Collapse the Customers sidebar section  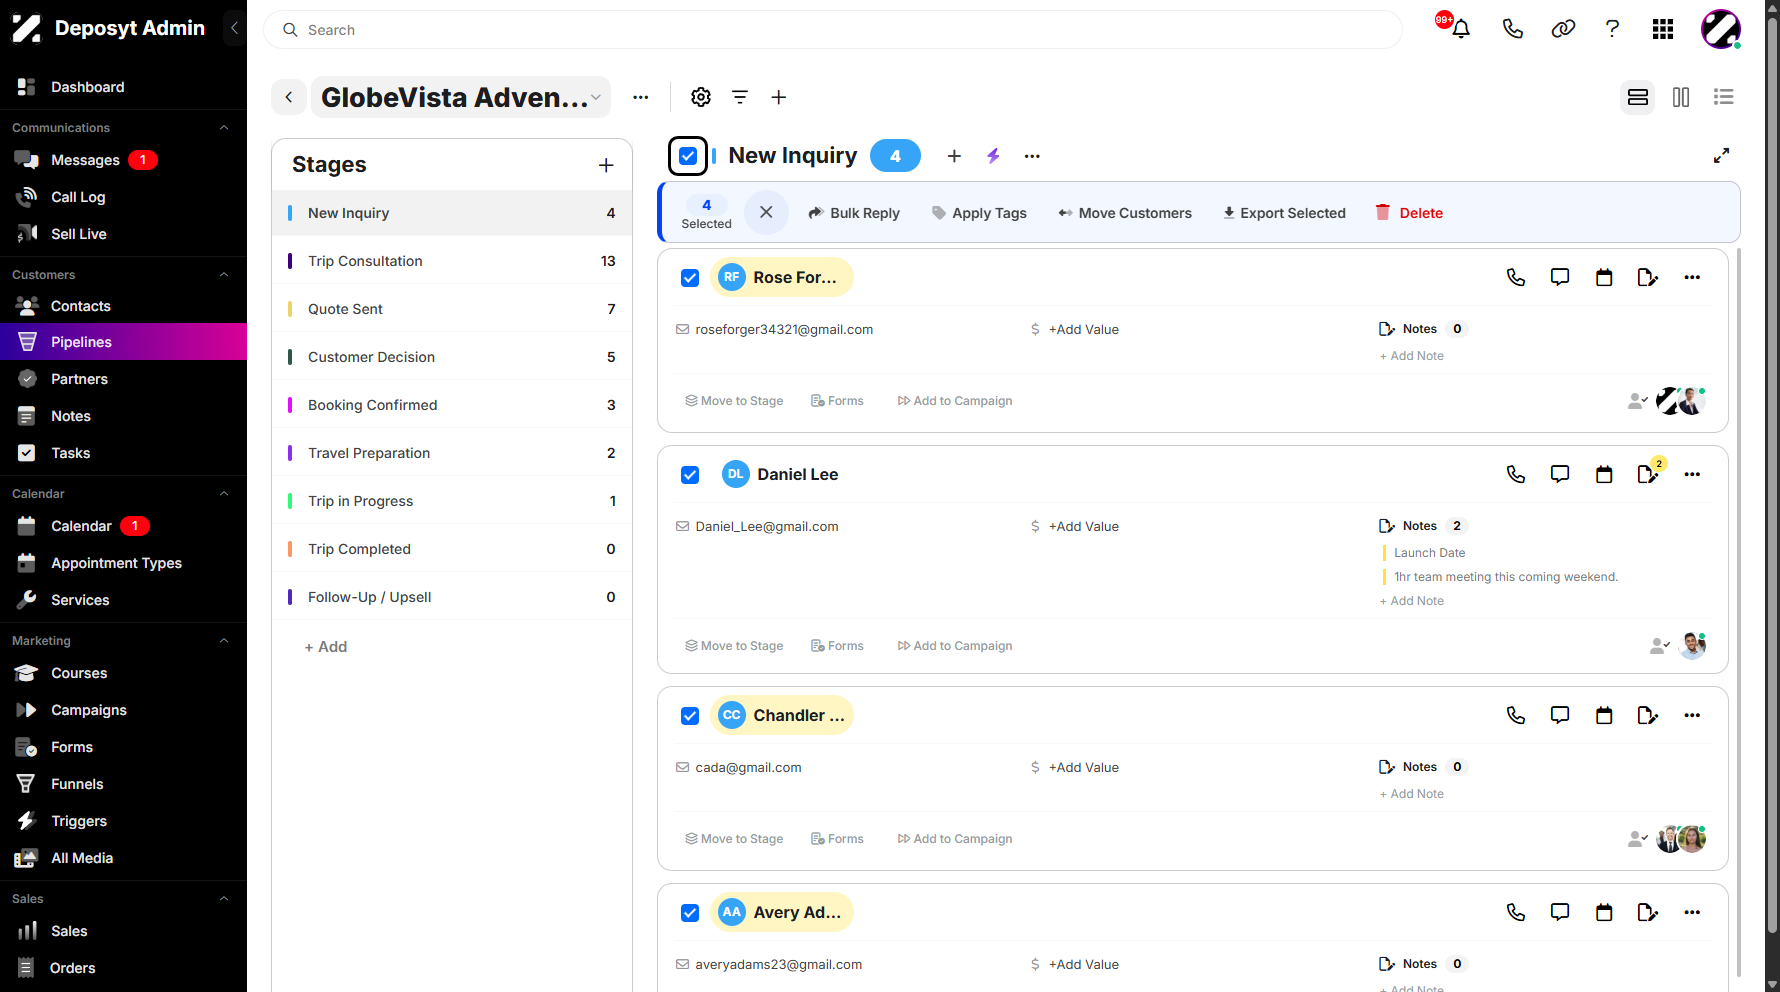(x=224, y=275)
